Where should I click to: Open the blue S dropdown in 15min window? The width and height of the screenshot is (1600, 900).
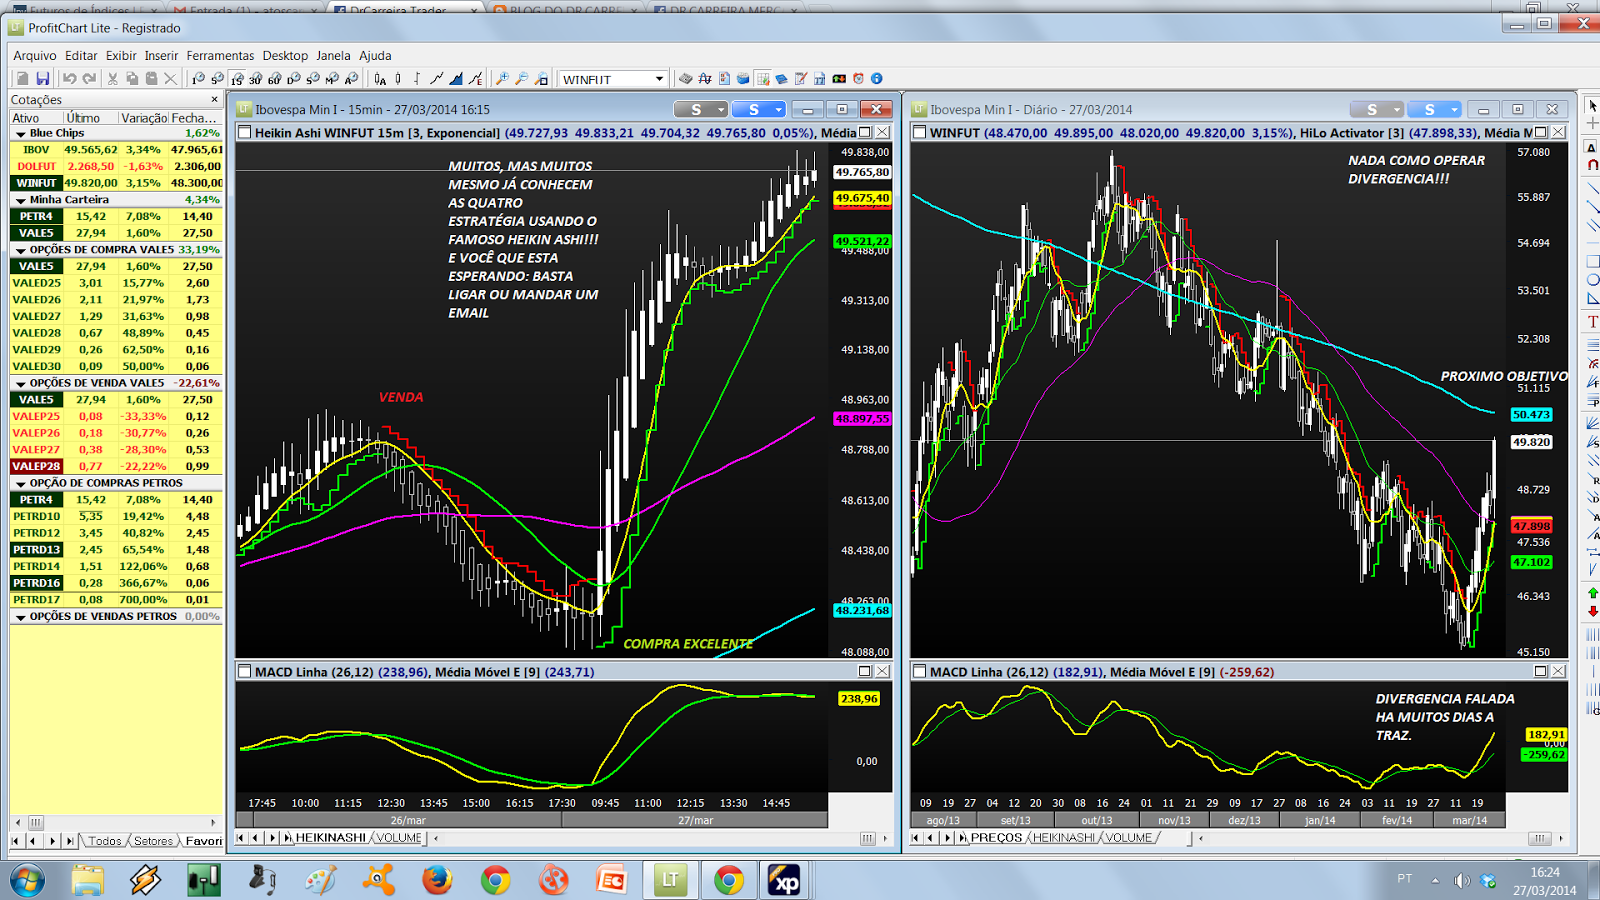[x=758, y=109]
